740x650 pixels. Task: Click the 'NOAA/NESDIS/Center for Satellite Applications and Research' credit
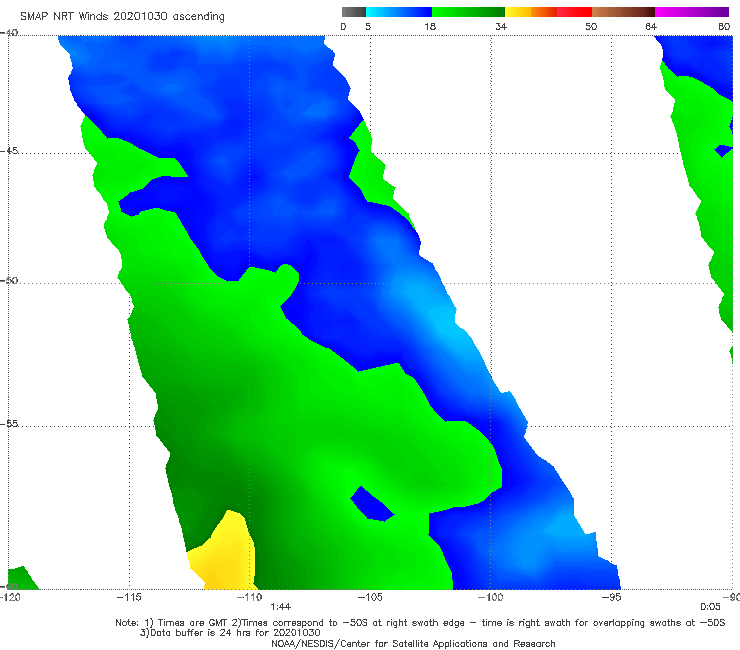pos(413,643)
